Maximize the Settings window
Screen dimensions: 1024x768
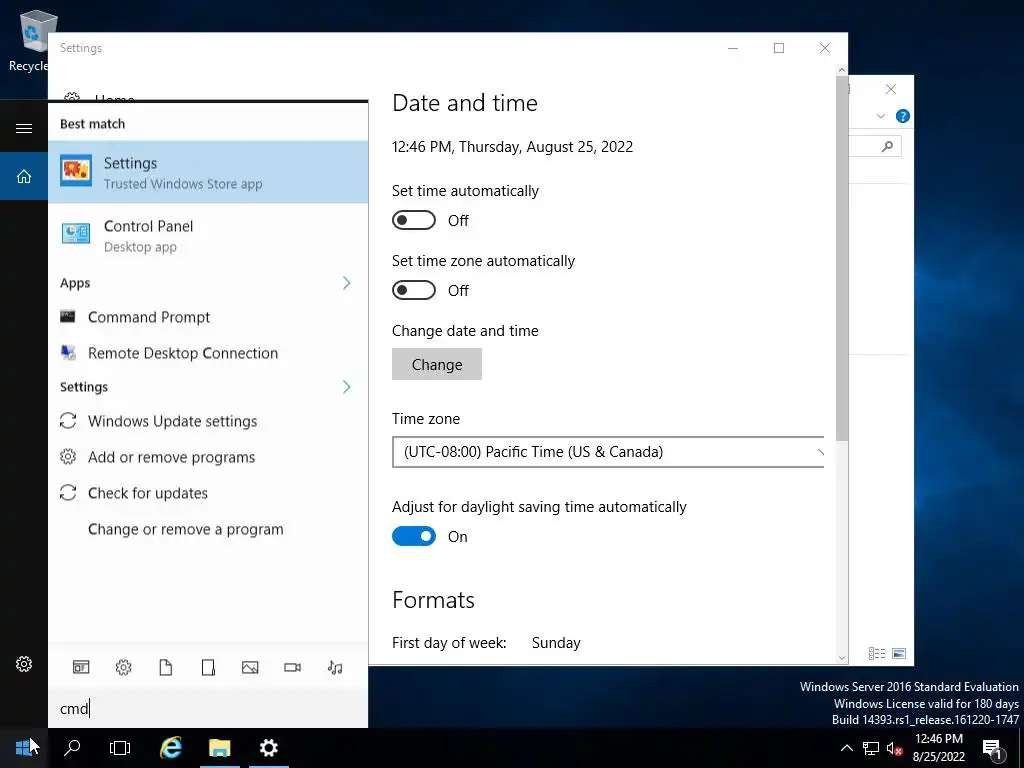tap(778, 48)
